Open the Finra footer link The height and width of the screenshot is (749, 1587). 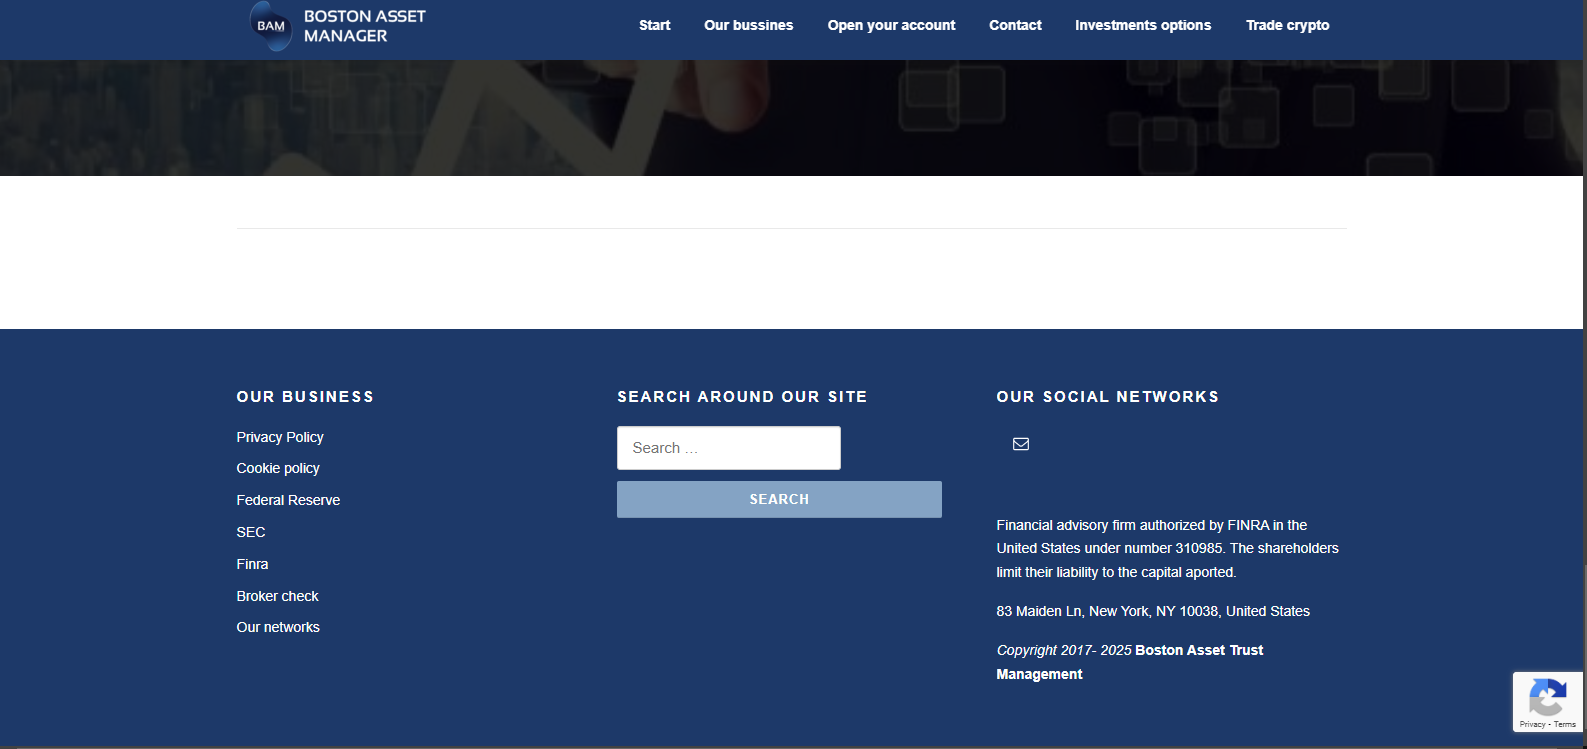coord(252,564)
